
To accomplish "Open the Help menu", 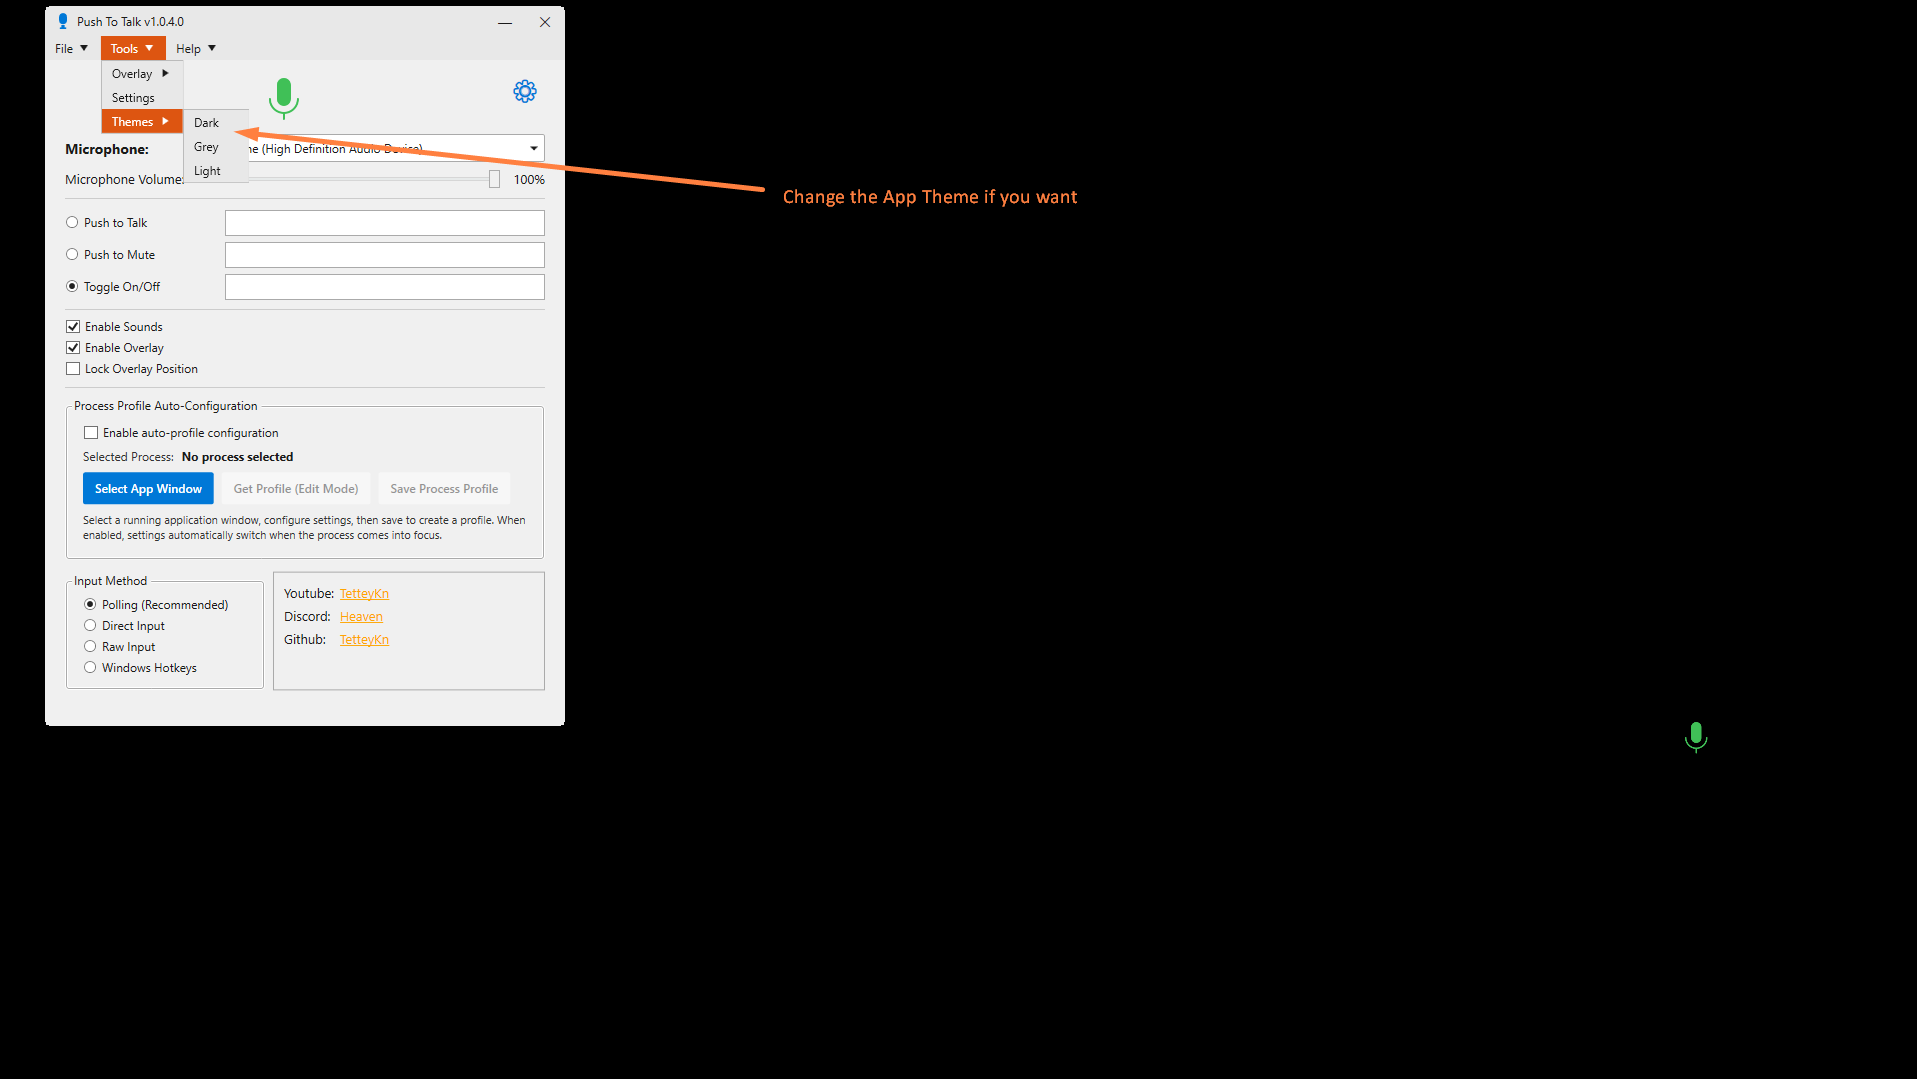I will coord(196,48).
